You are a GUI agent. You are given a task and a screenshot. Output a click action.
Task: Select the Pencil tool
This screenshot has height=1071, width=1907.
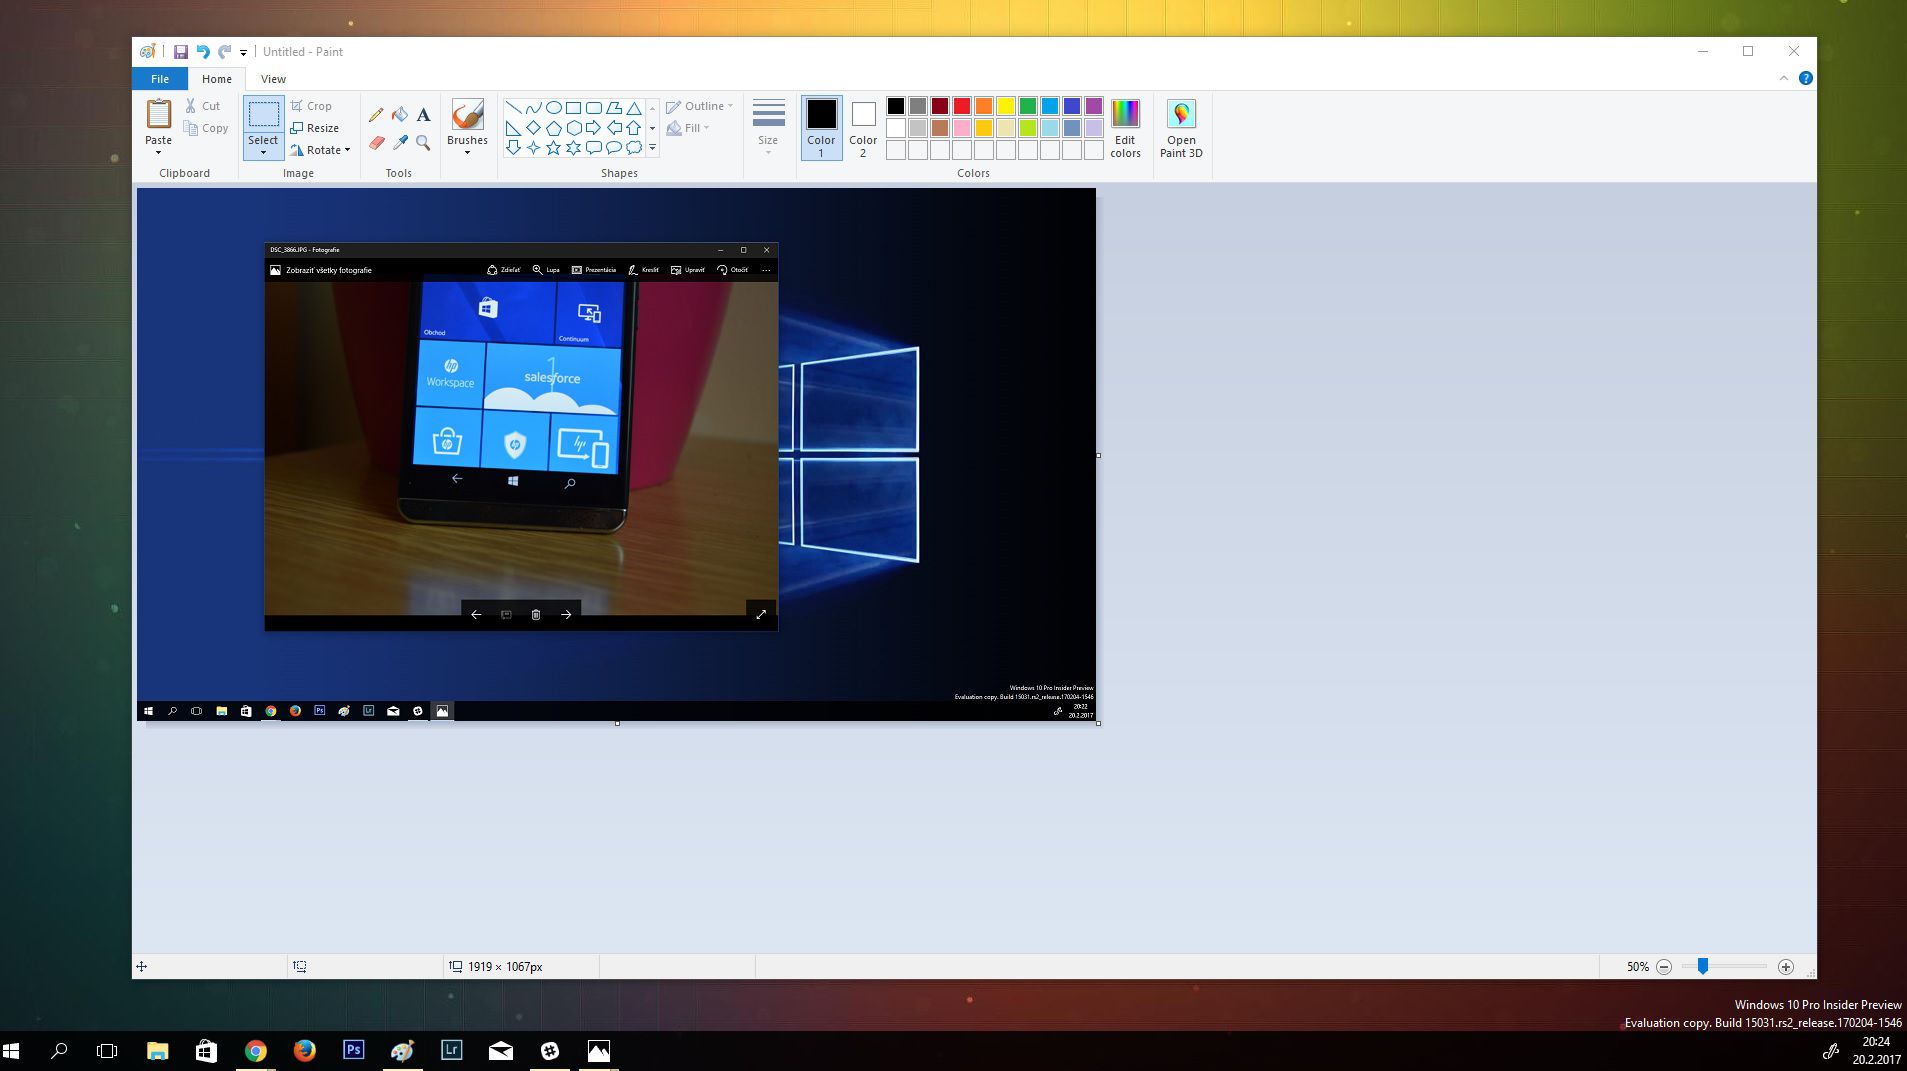(x=376, y=115)
